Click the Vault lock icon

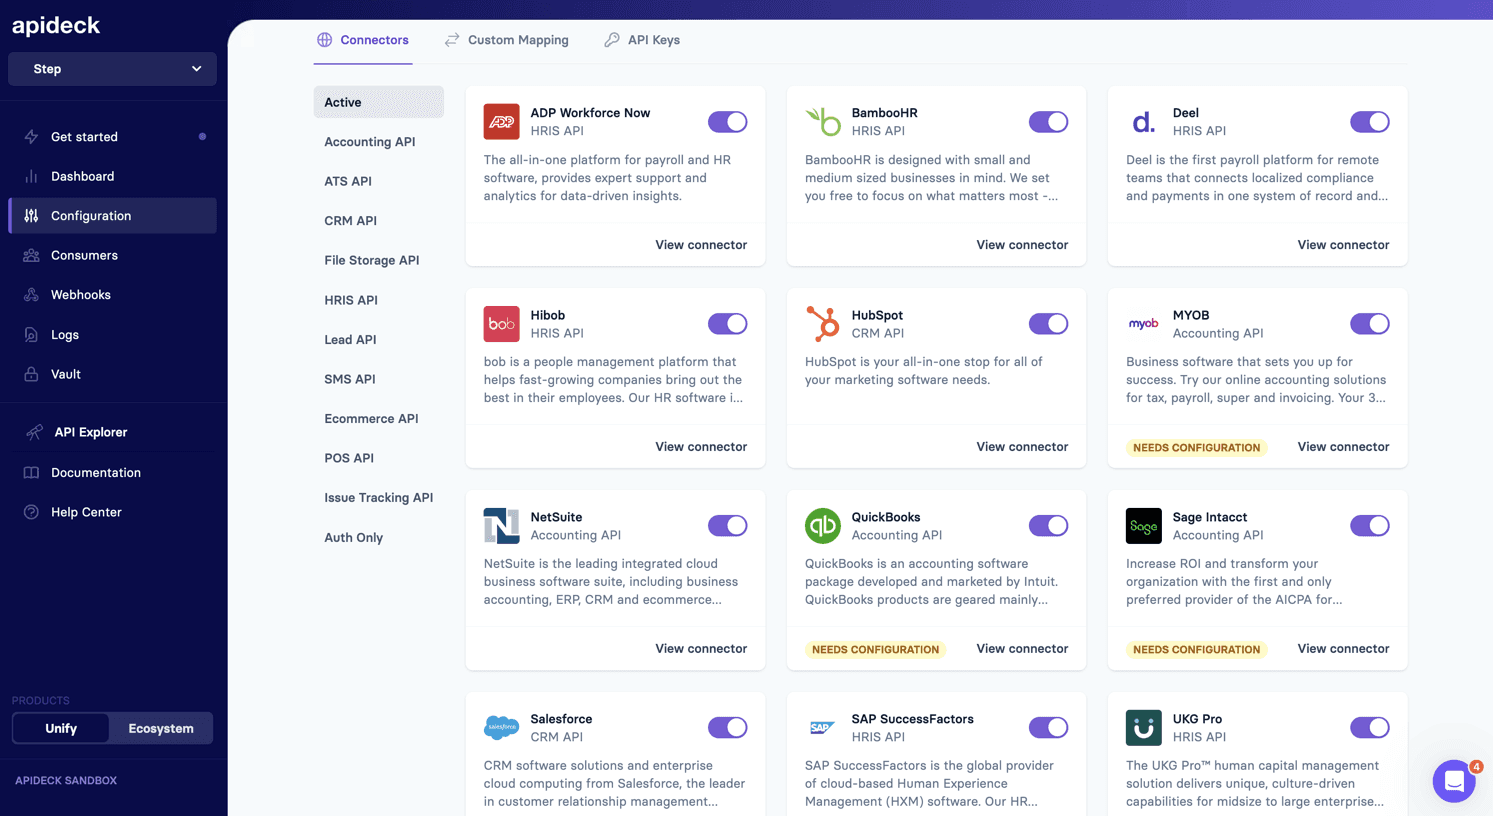(31, 374)
